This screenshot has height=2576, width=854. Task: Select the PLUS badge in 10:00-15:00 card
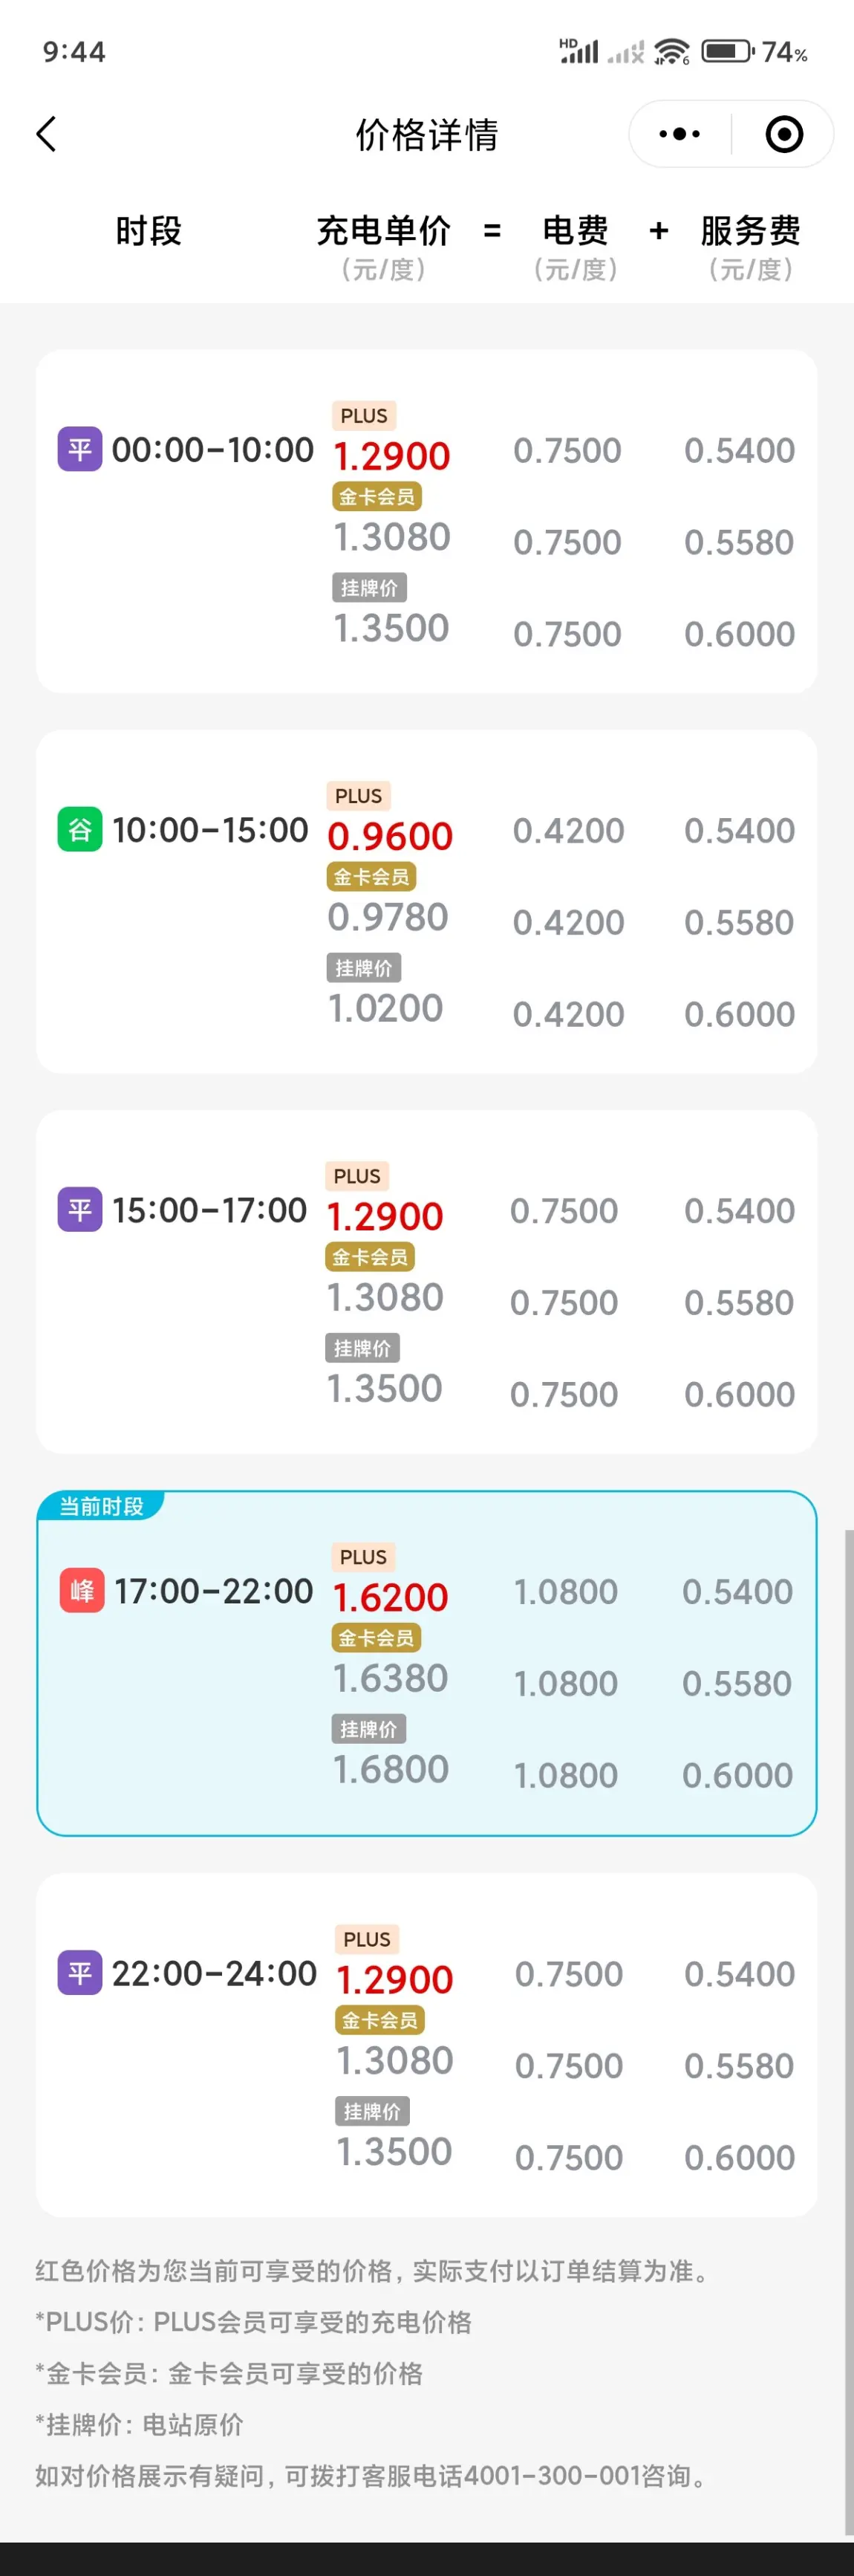coord(358,796)
